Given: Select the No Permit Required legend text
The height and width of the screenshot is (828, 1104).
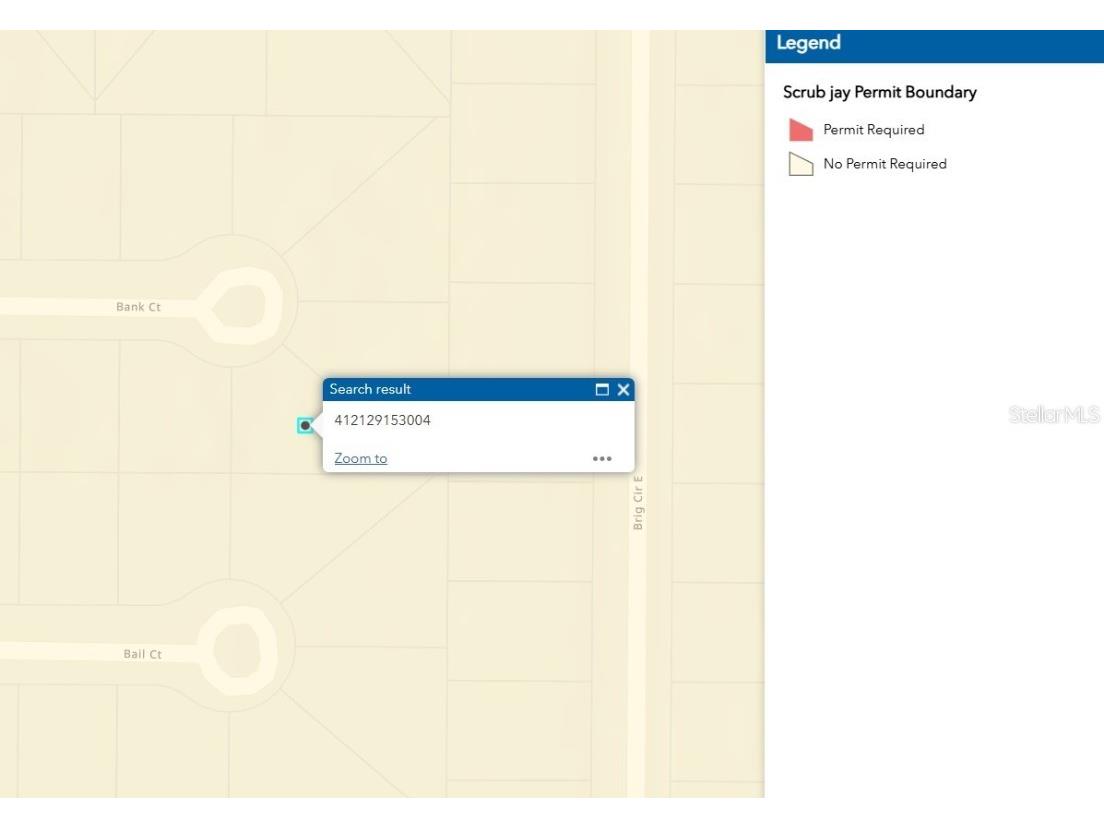Looking at the screenshot, I should pyautogui.click(x=884, y=164).
